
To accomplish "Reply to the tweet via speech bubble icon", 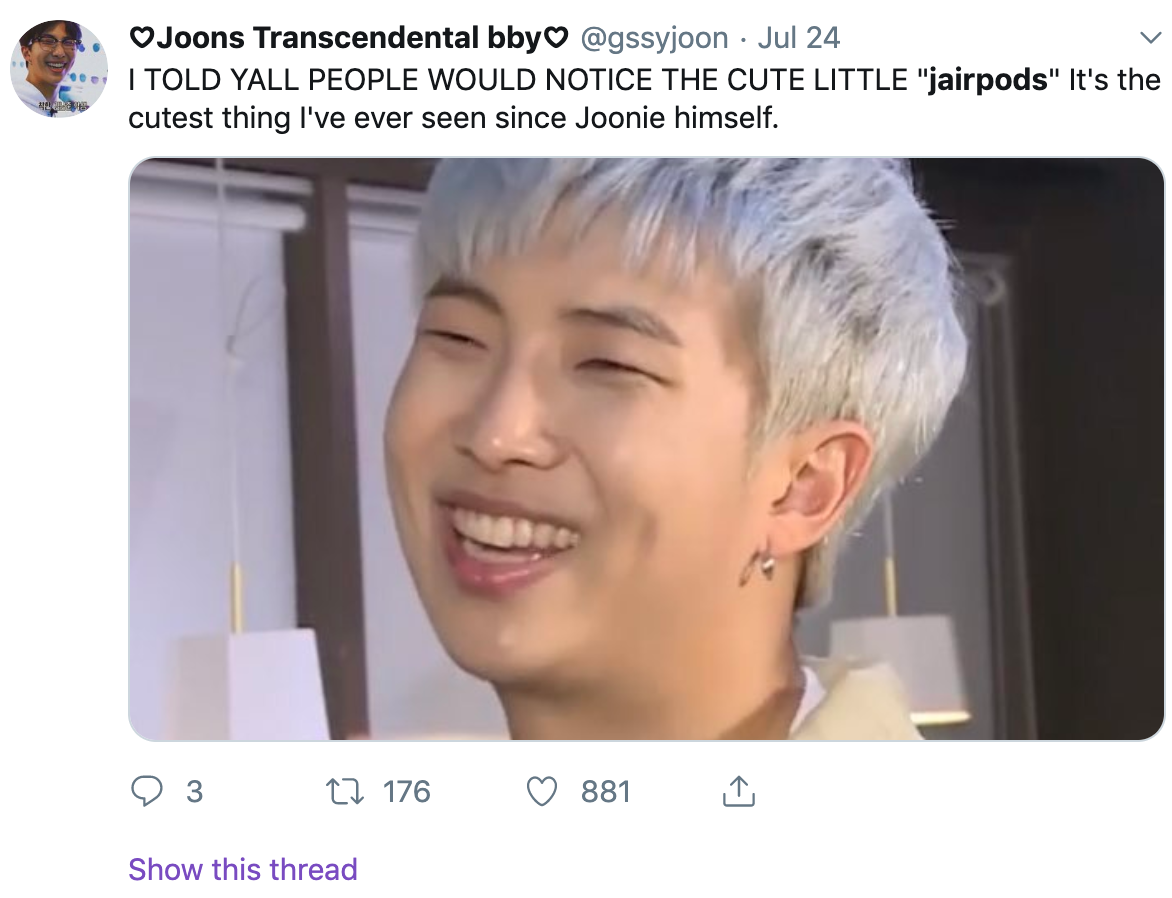I will click(146, 791).
